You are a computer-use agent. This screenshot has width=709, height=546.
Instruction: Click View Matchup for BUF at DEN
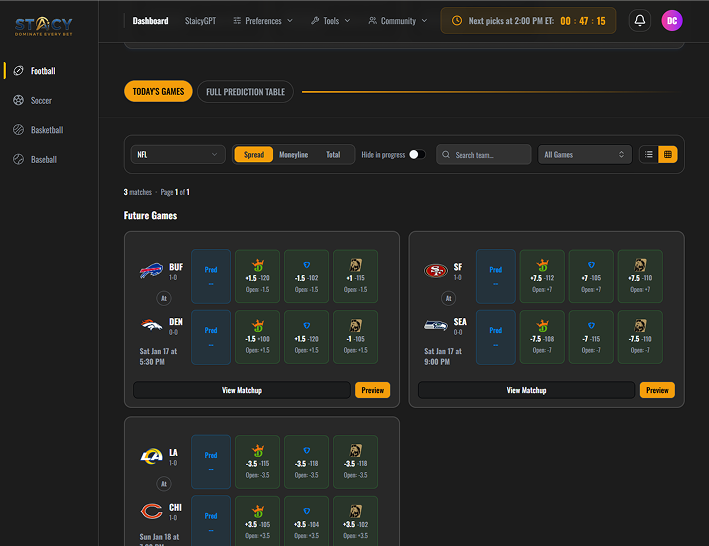pyautogui.click(x=241, y=390)
